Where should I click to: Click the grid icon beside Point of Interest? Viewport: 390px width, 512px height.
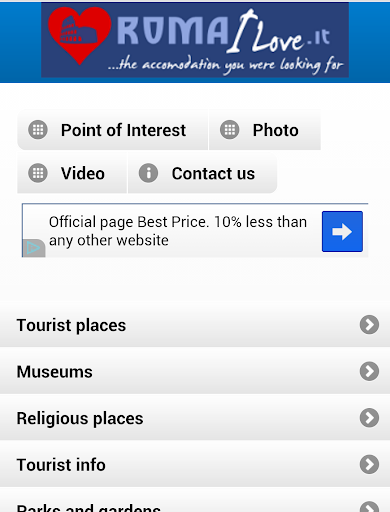click(38, 129)
